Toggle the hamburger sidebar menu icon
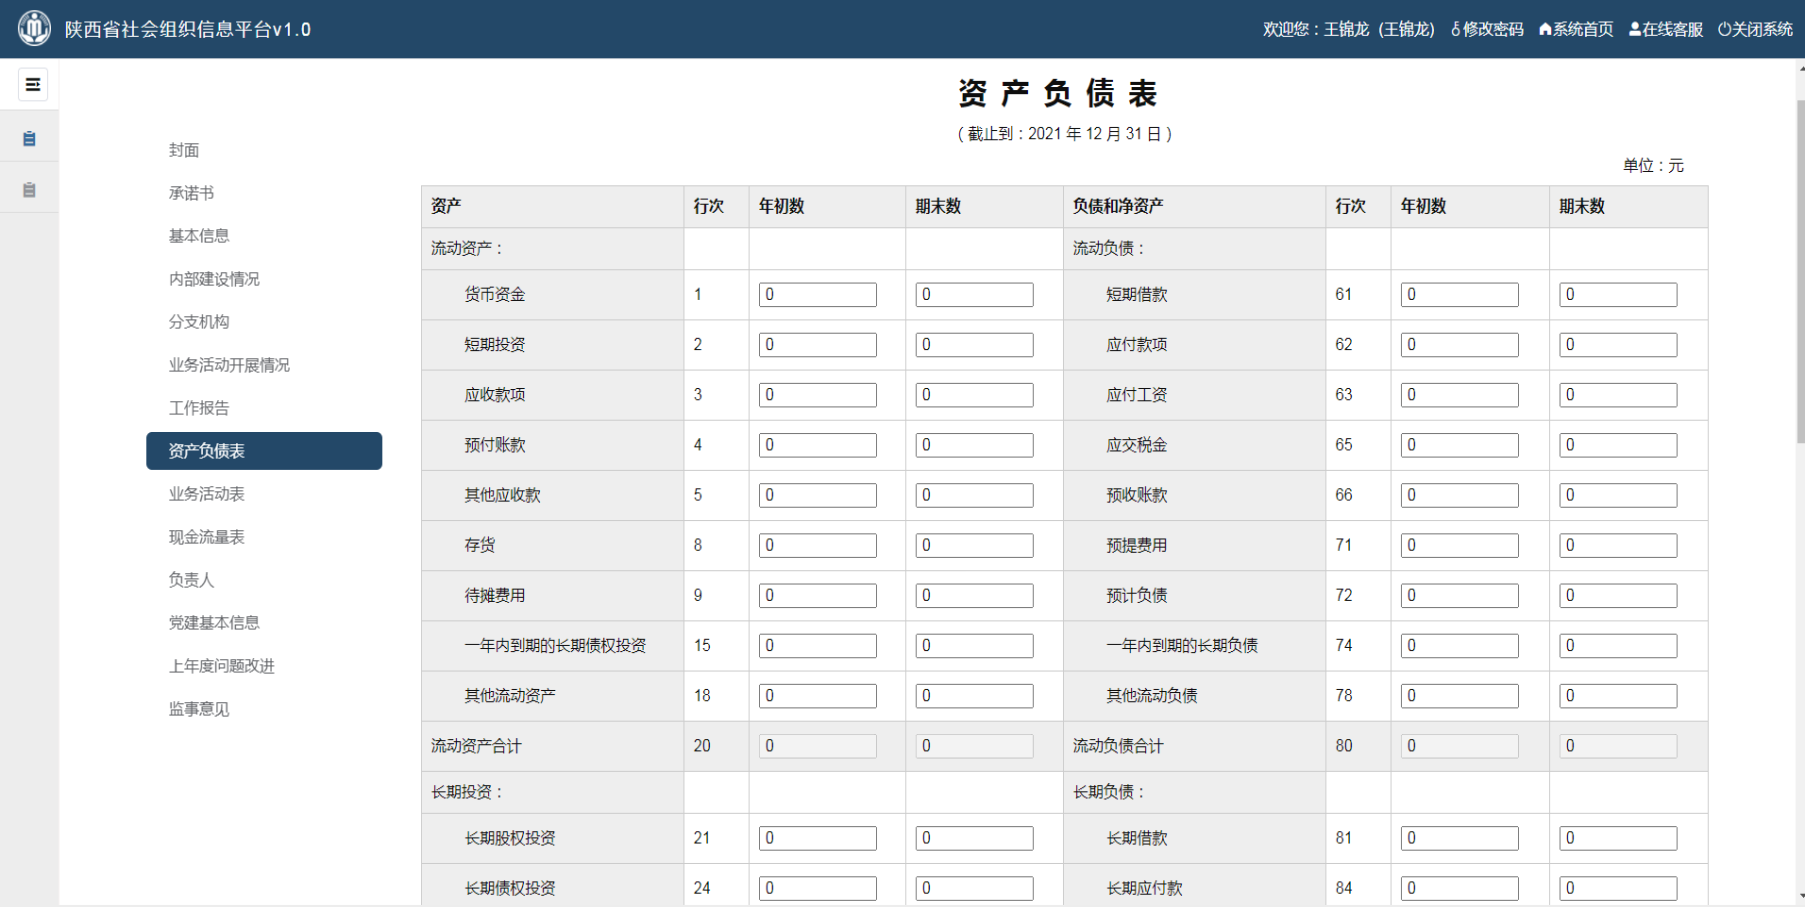 pyautogui.click(x=33, y=85)
